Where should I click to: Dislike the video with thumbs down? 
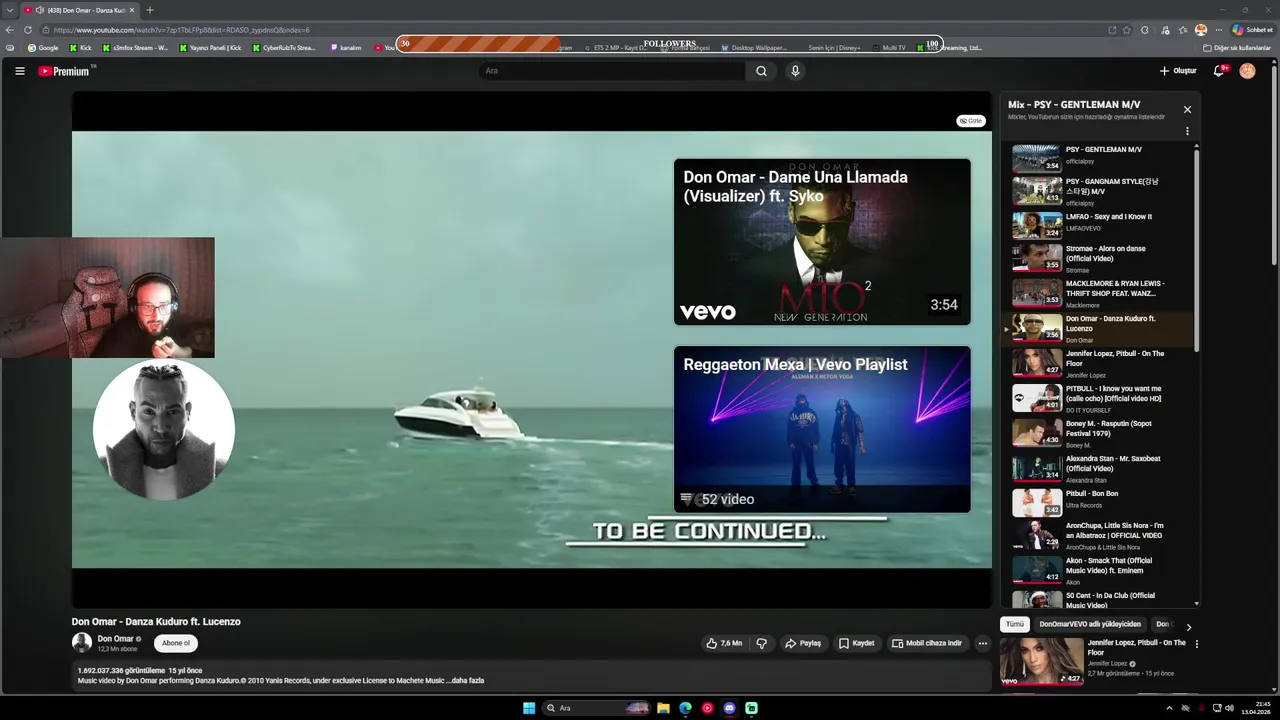pyautogui.click(x=761, y=643)
